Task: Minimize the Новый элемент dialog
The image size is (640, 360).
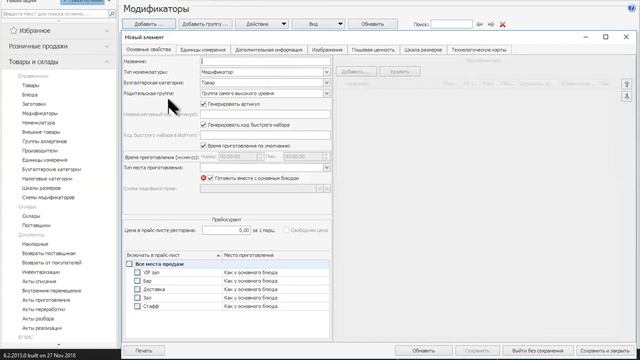Action: tap(586, 37)
